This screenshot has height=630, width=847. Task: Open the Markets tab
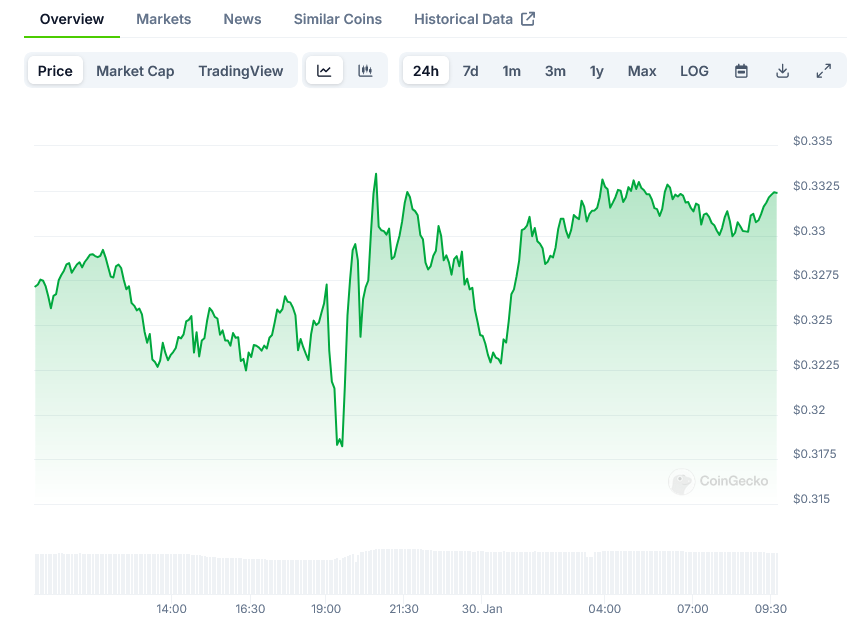point(164,19)
